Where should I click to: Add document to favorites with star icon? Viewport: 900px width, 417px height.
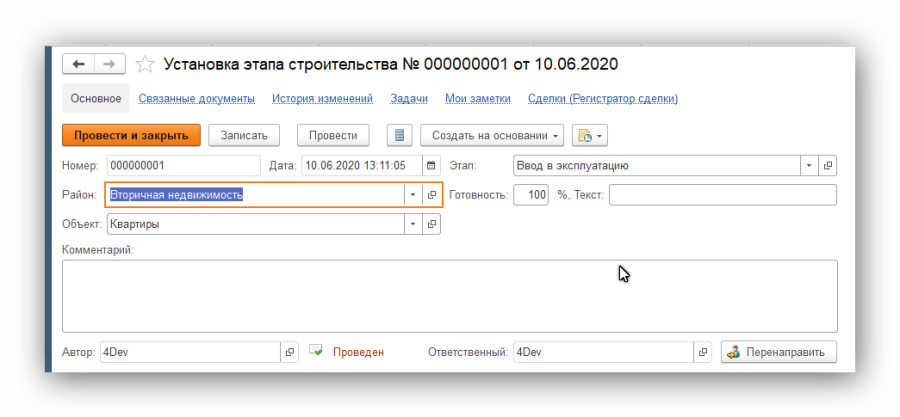(x=145, y=65)
